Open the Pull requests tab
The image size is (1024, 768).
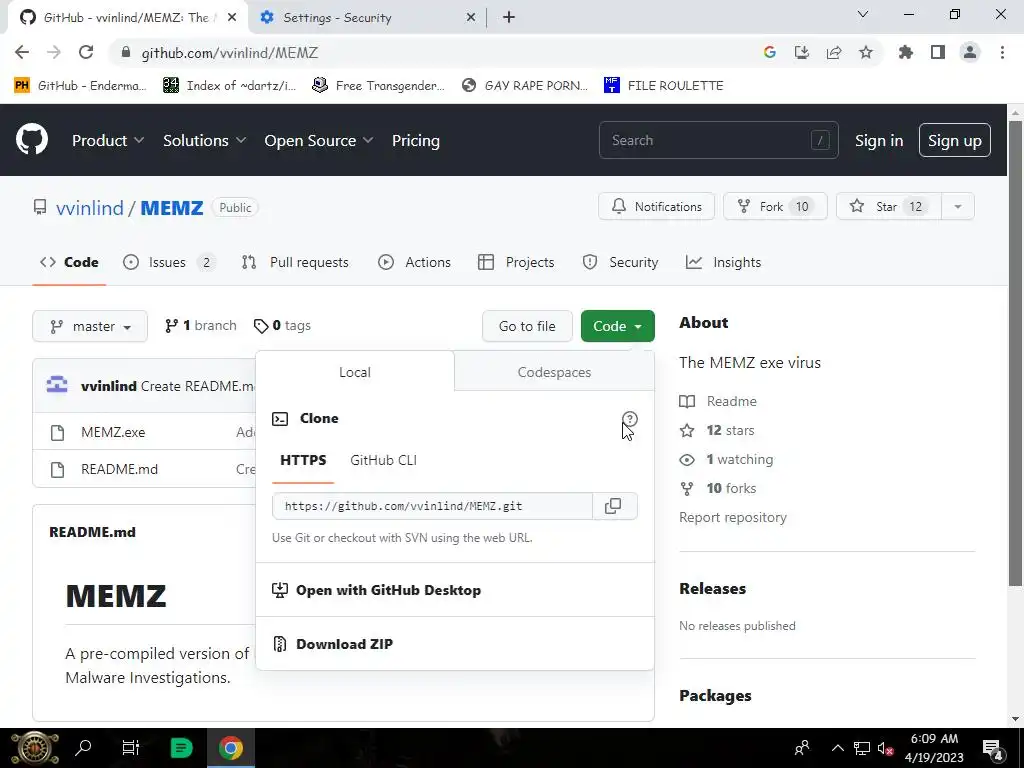(295, 263)
